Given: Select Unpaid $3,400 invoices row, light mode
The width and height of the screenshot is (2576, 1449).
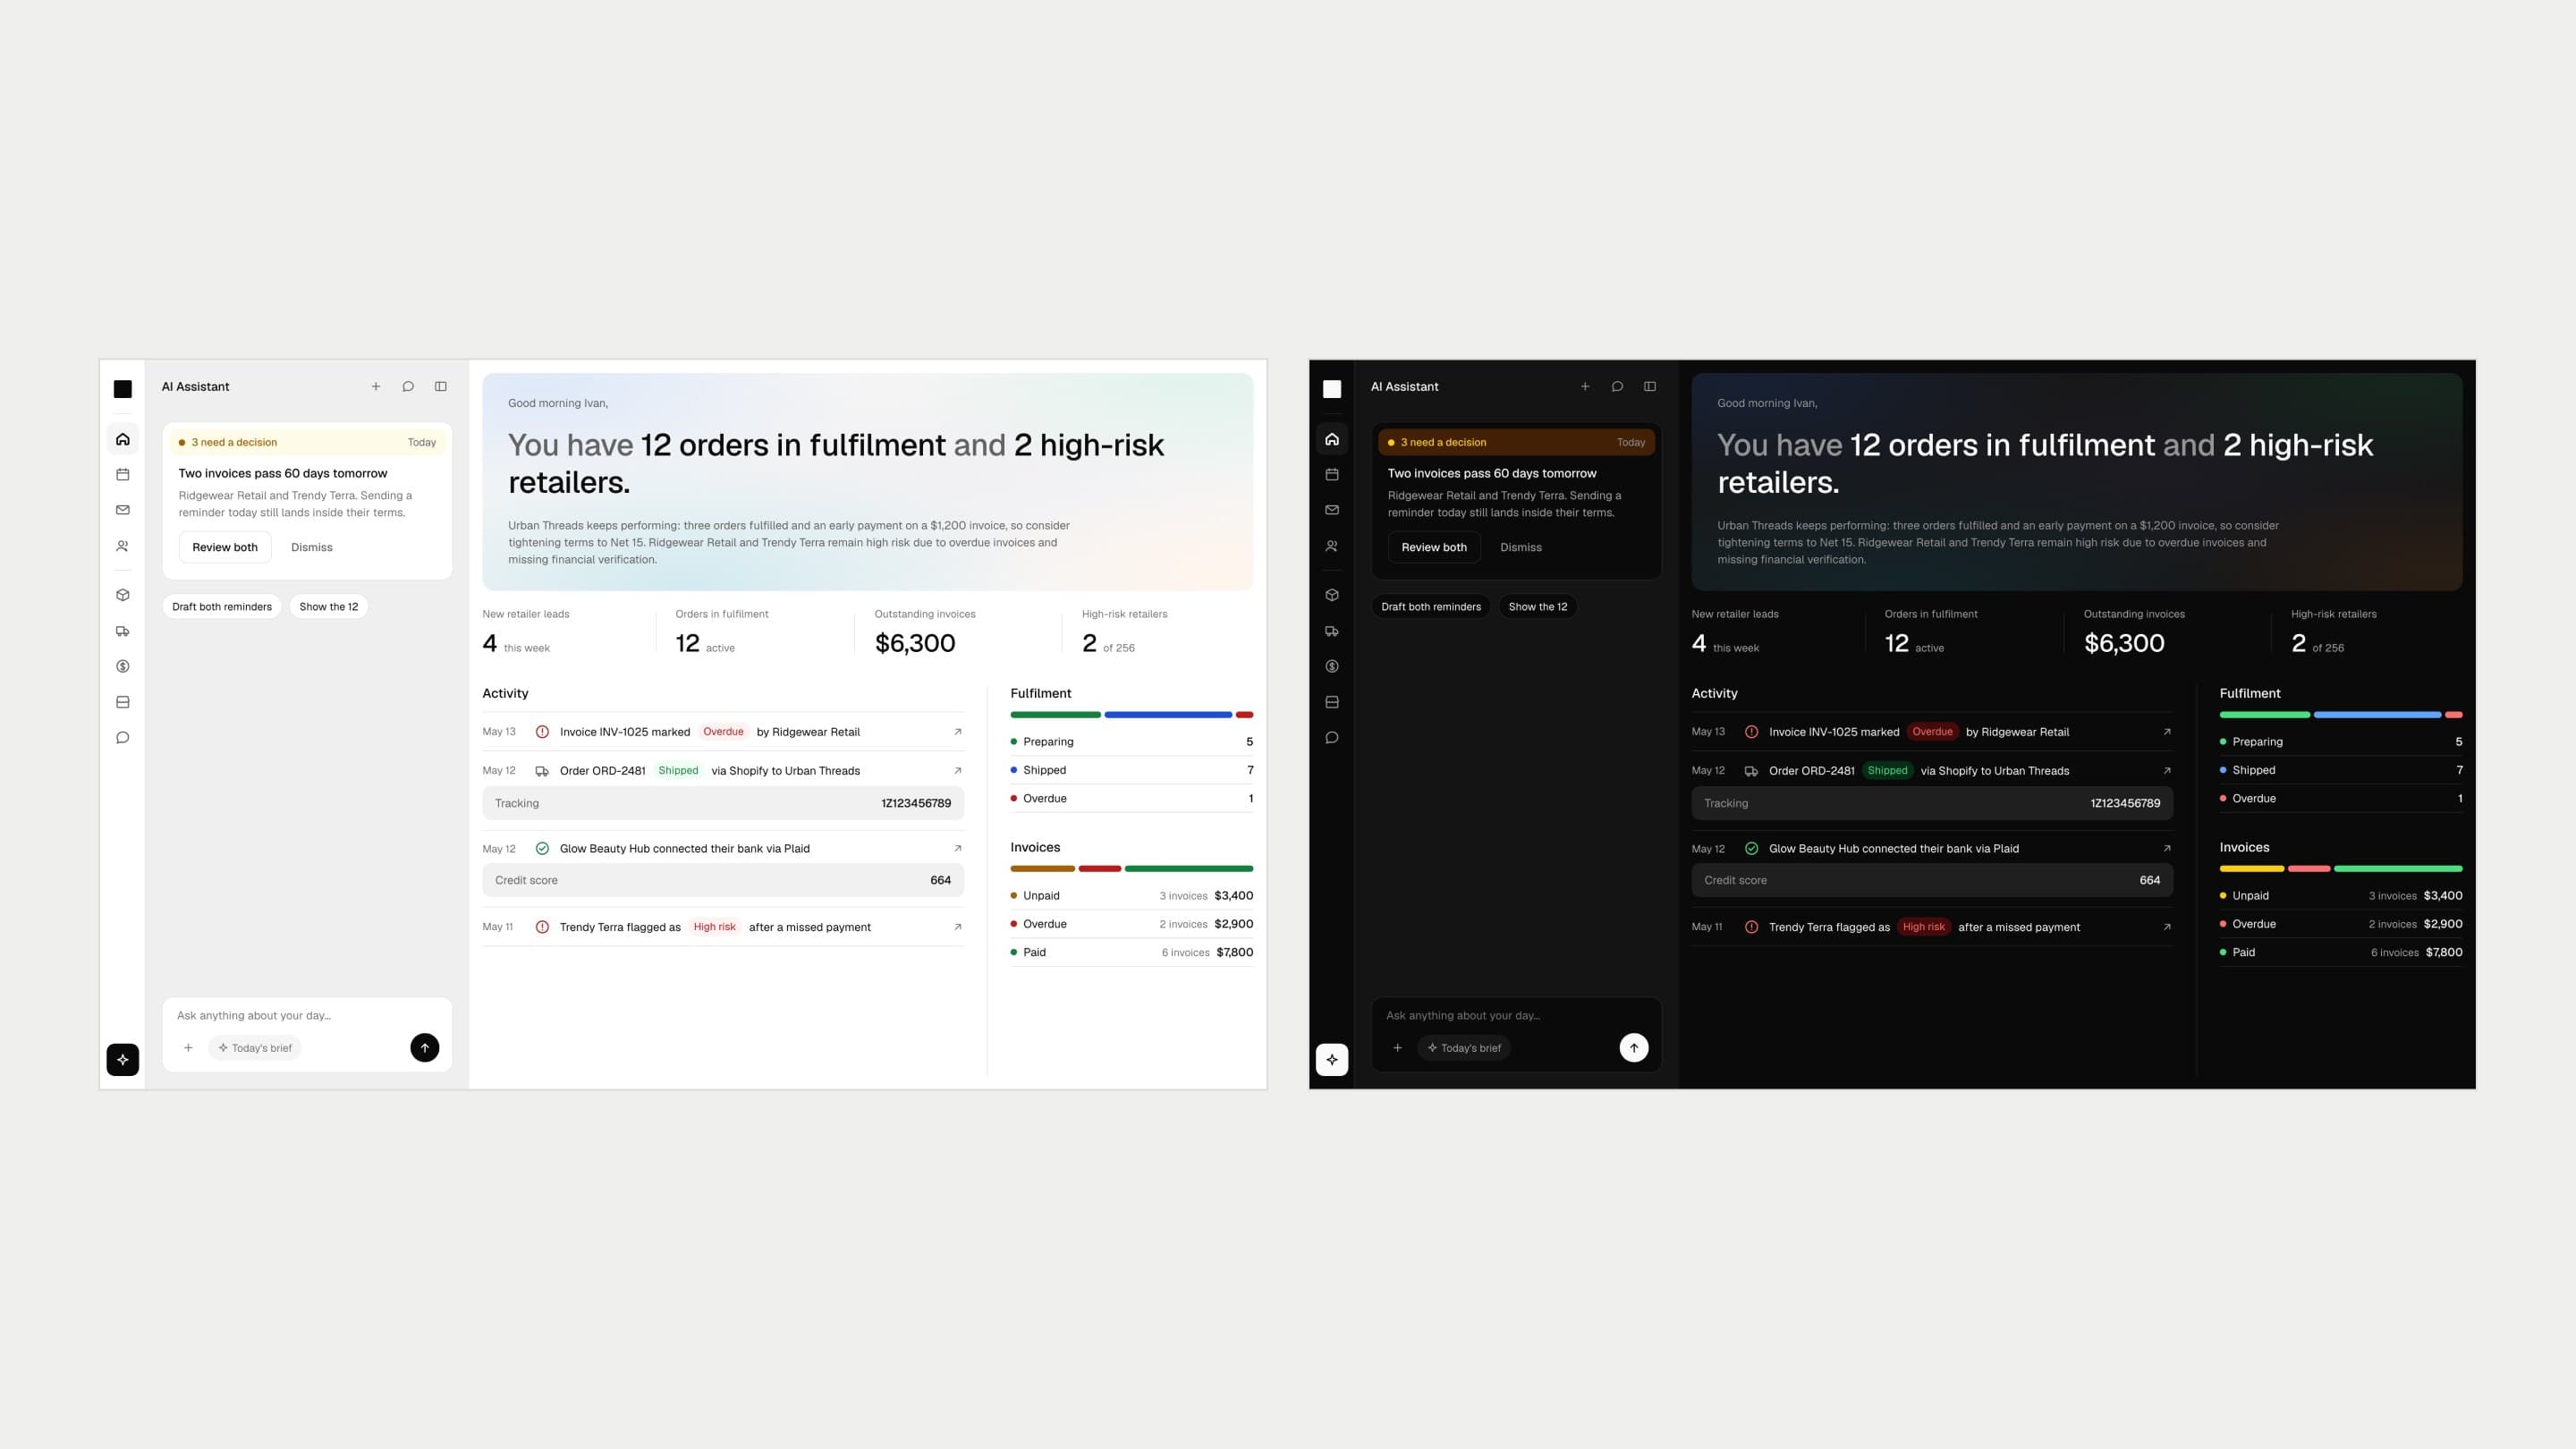Looking at the screenshot, I should pyautogui.click(x=1131, y=896).
